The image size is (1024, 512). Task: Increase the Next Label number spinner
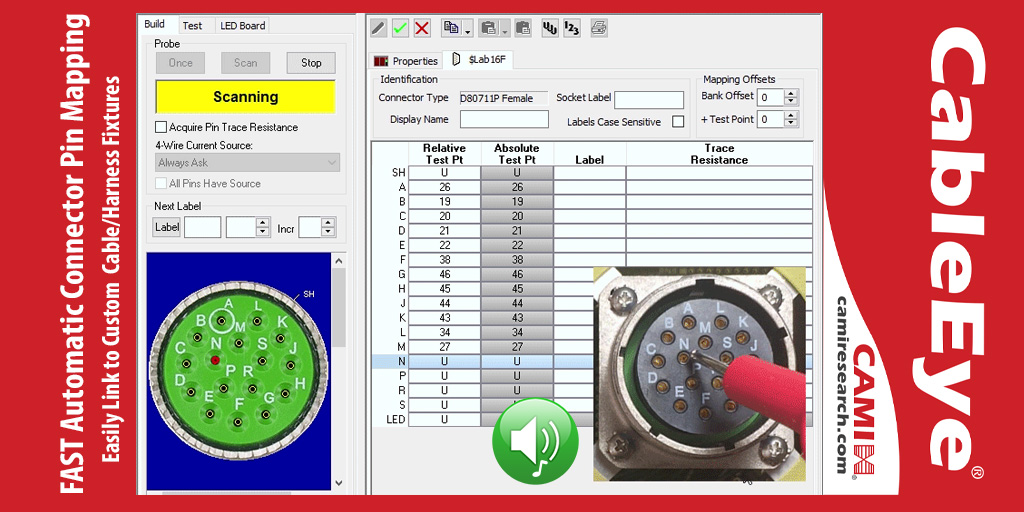click(263, 223)
